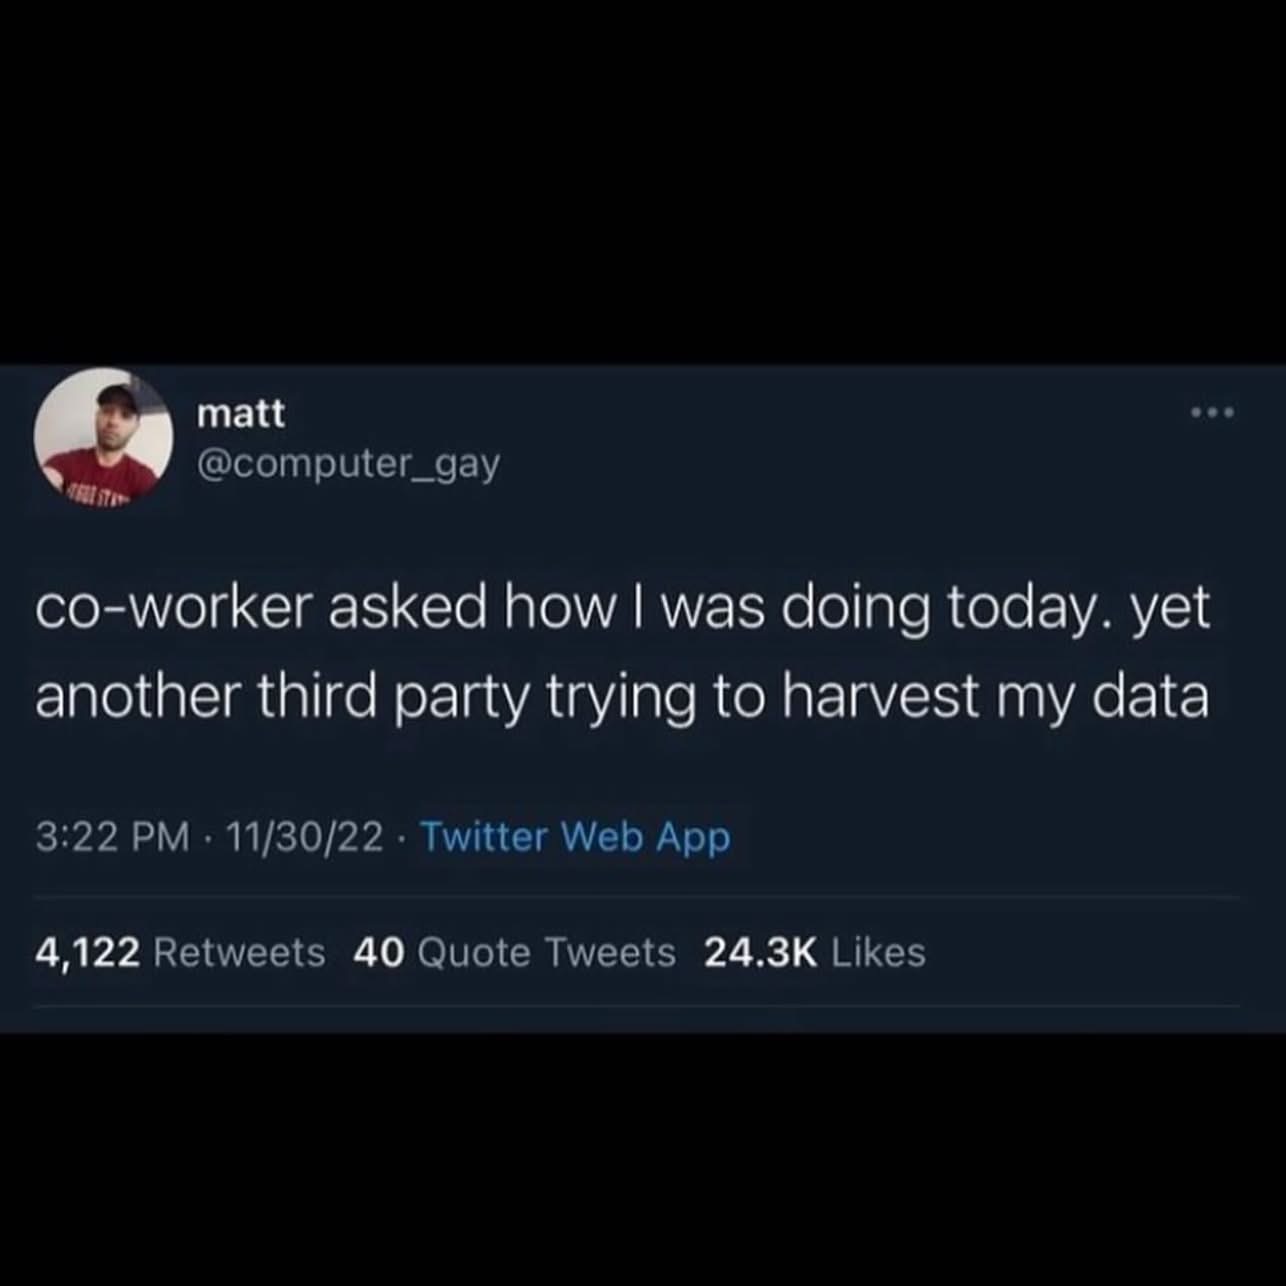
Task: Open the Quote Tweets label
Action: (x=546, y=953)
